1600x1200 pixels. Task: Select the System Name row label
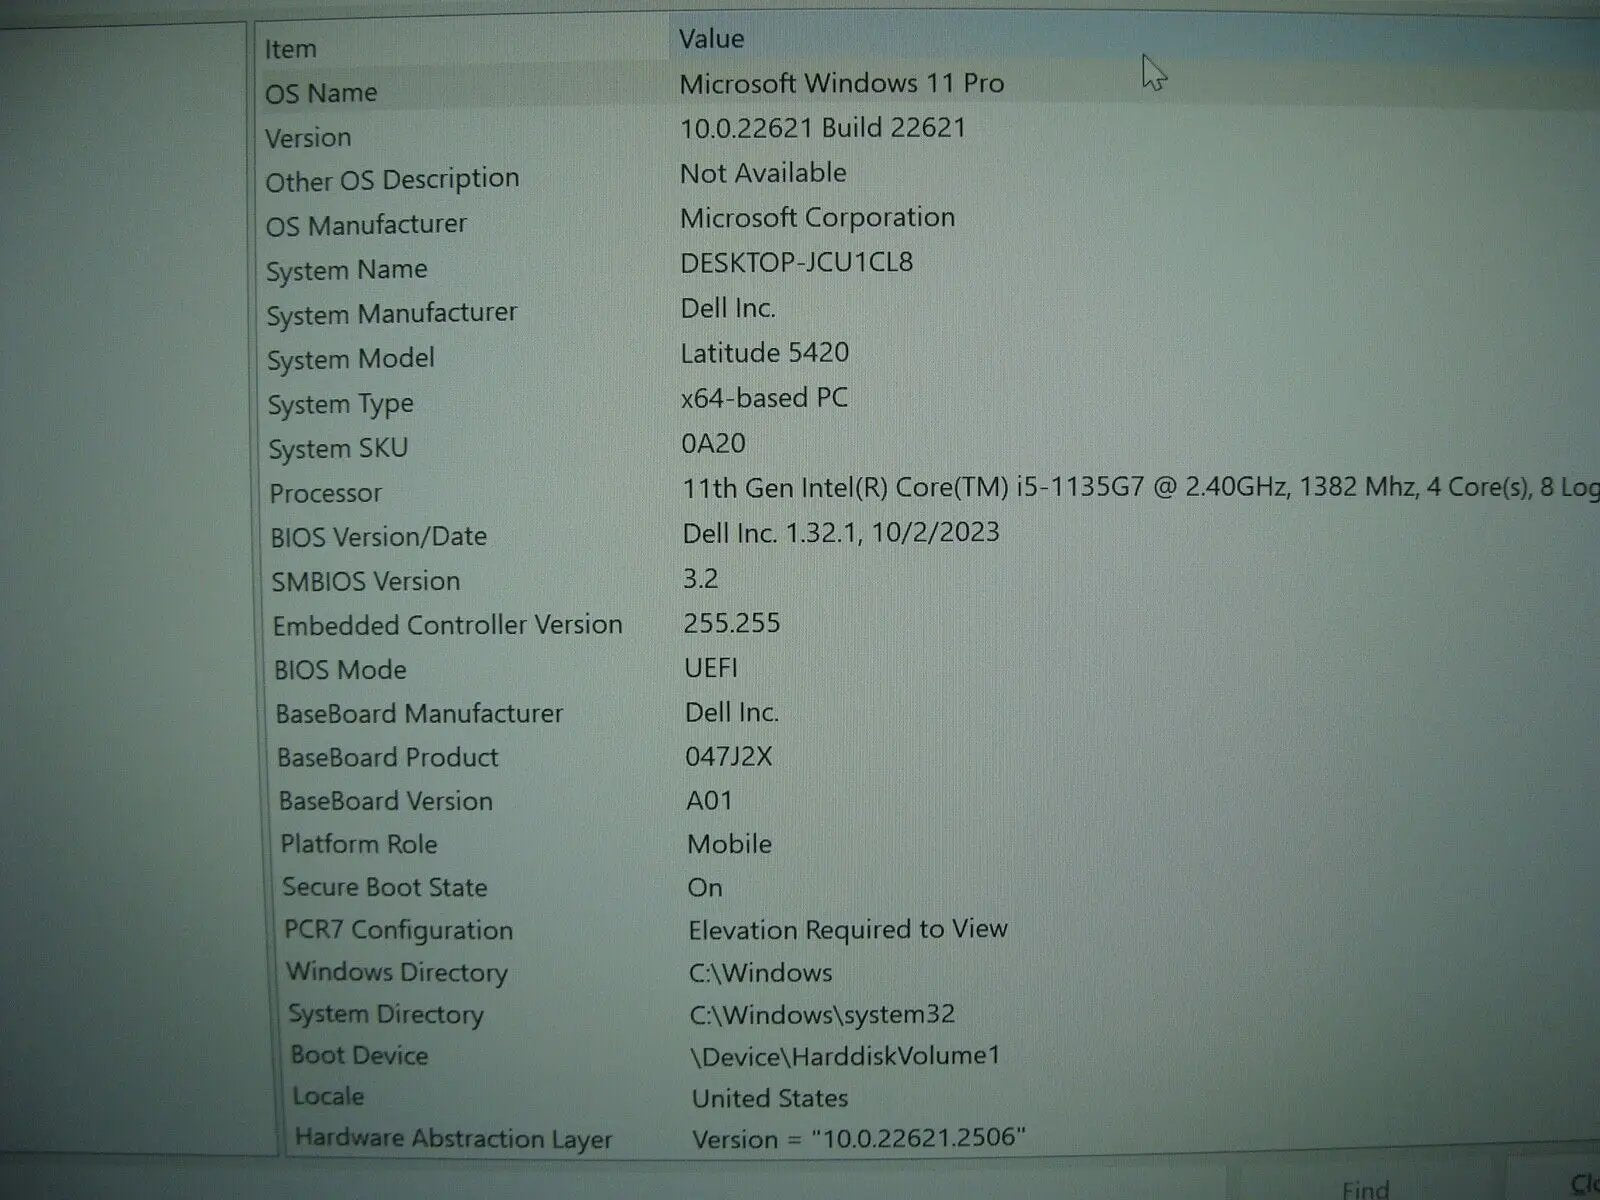(346, 271)
